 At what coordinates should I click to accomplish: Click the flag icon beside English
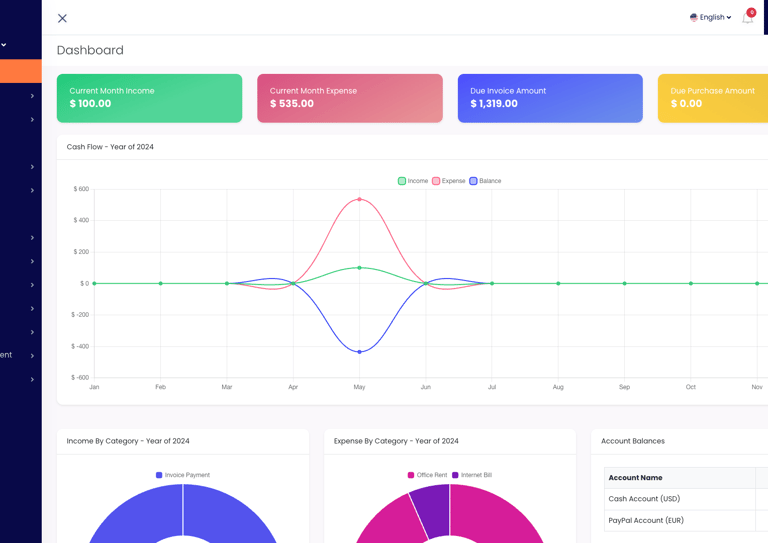coord(694,17)
